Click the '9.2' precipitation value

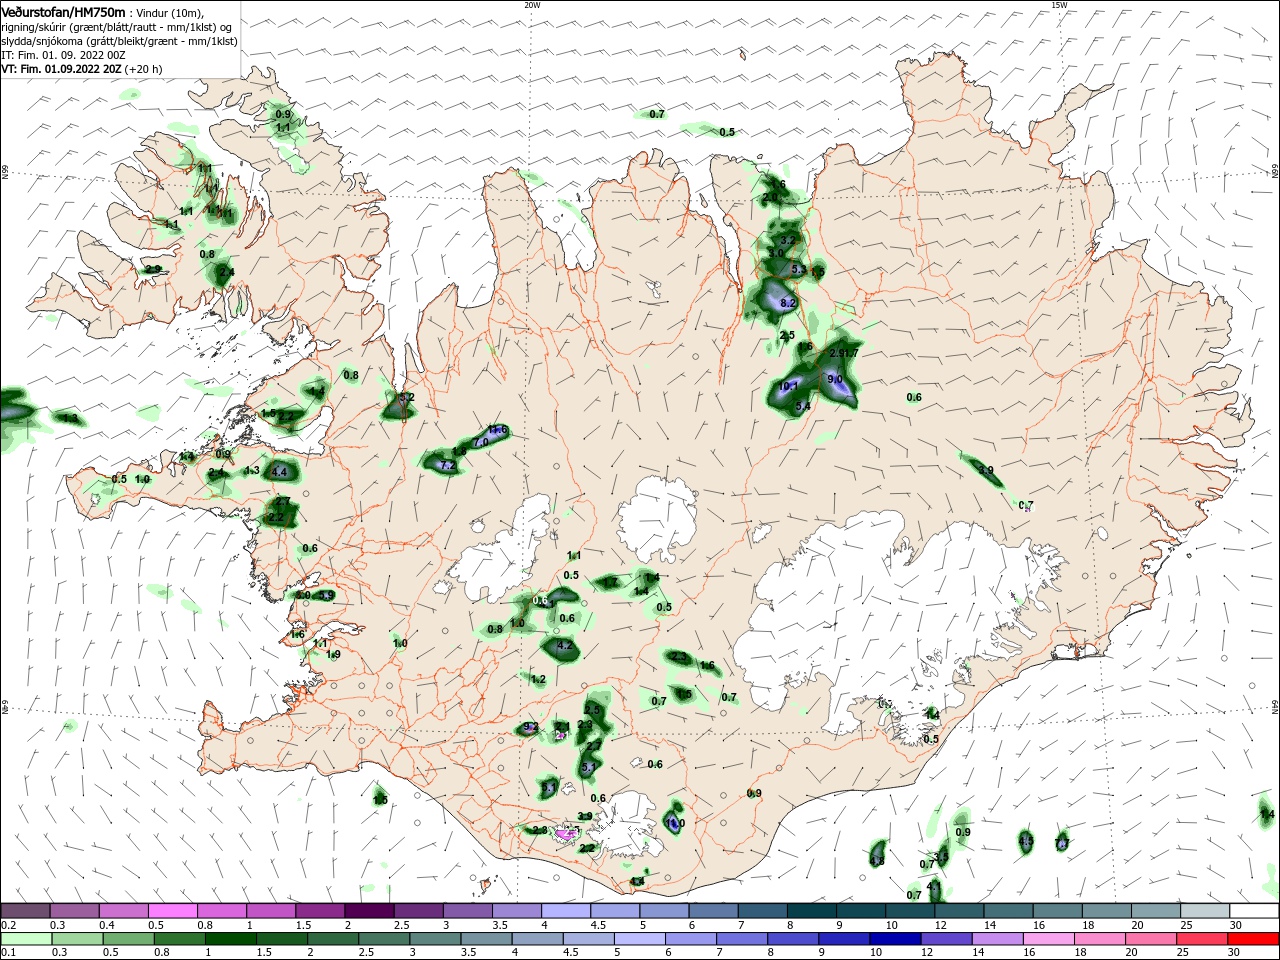531,727
